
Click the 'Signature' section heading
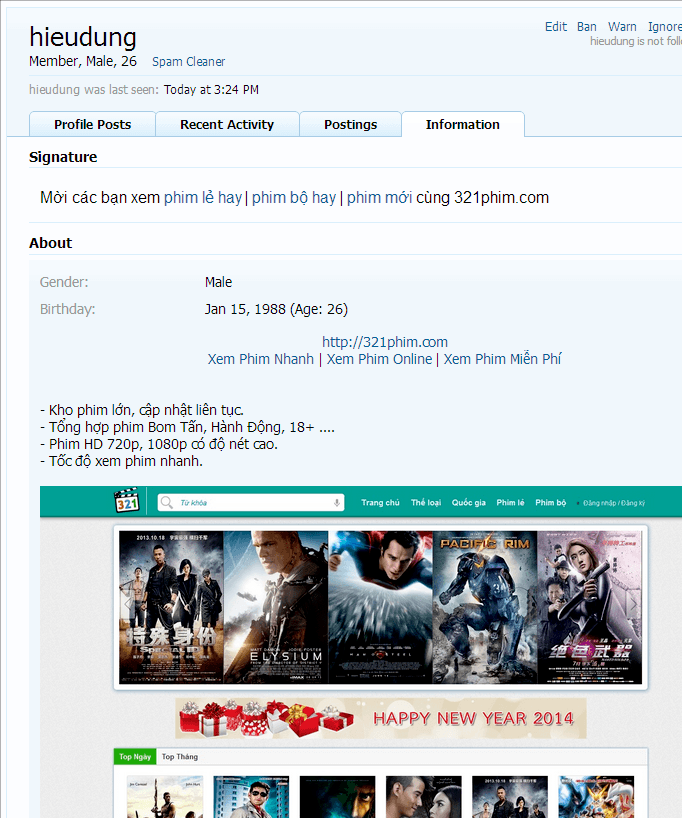point(63,157)
